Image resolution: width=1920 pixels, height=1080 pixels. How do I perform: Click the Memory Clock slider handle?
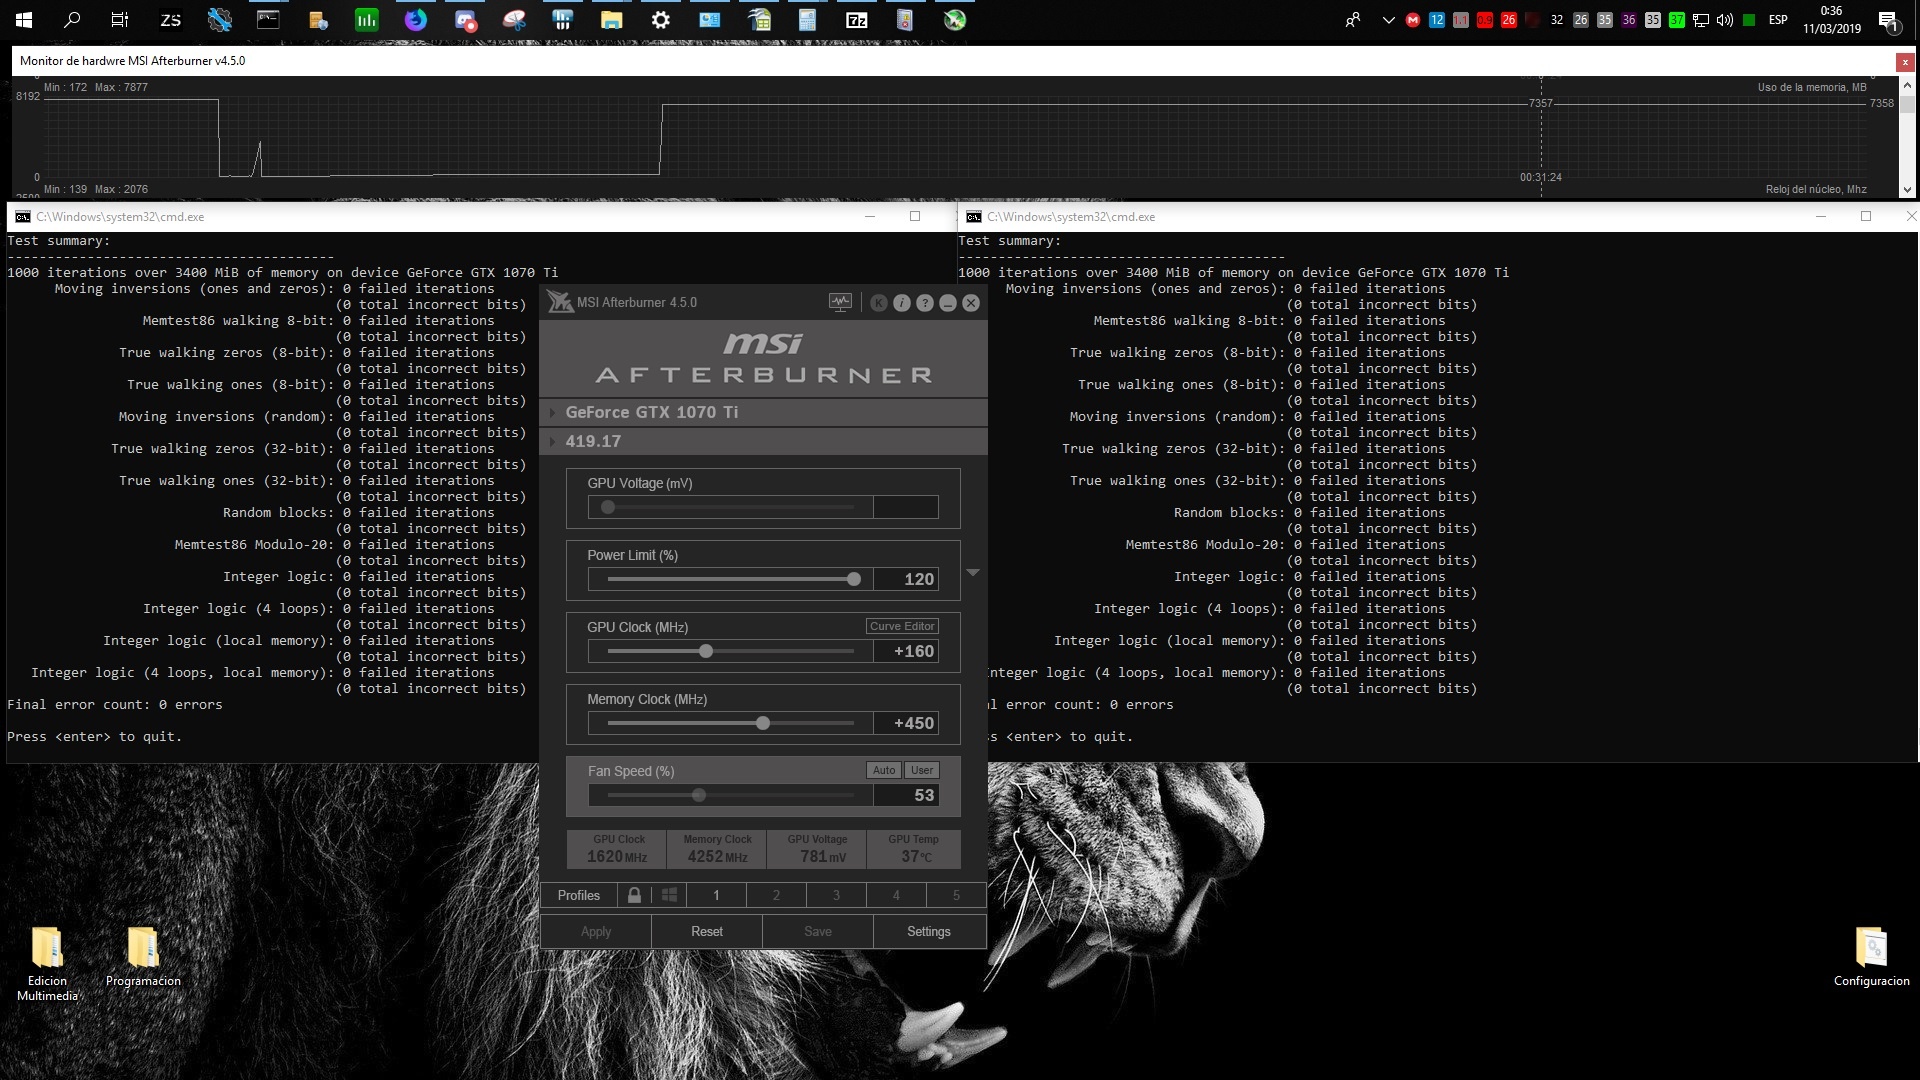(763, 723)
